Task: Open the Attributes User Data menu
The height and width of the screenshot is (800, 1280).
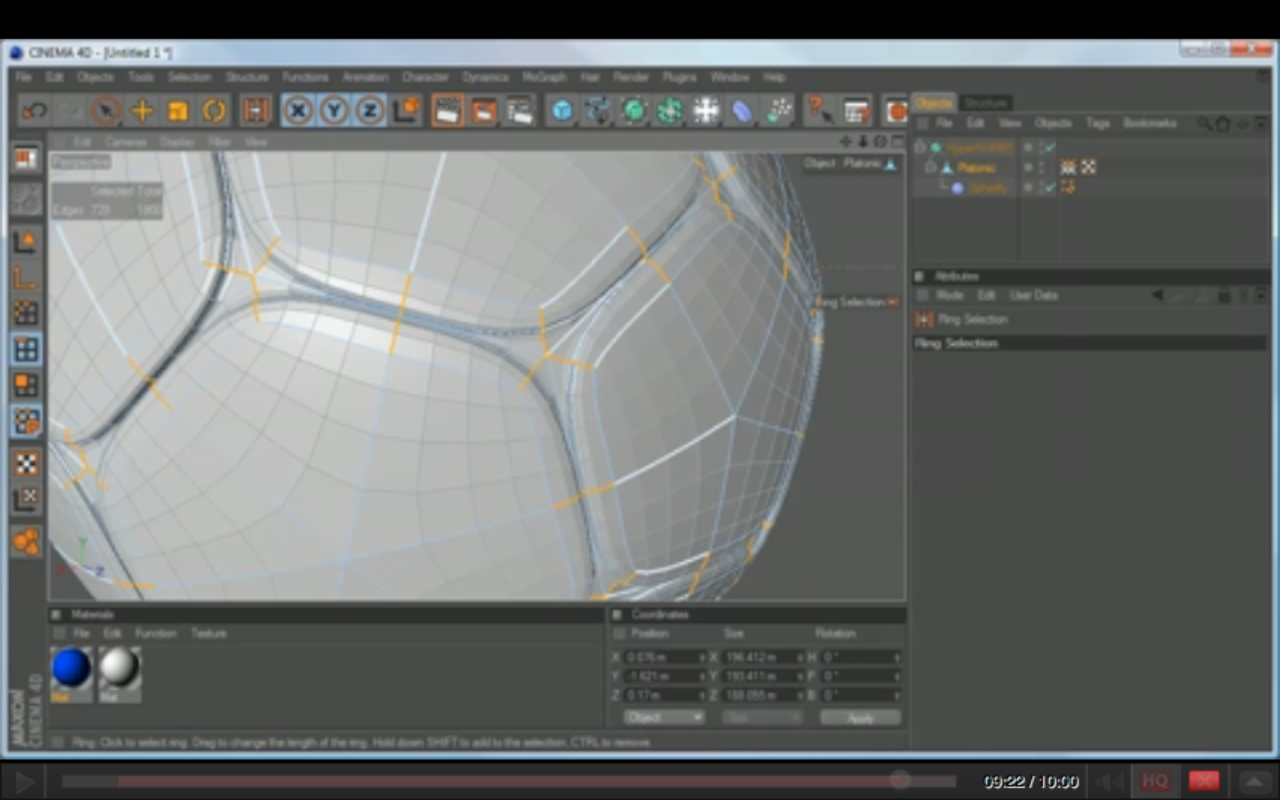Action: [1034, 296]
